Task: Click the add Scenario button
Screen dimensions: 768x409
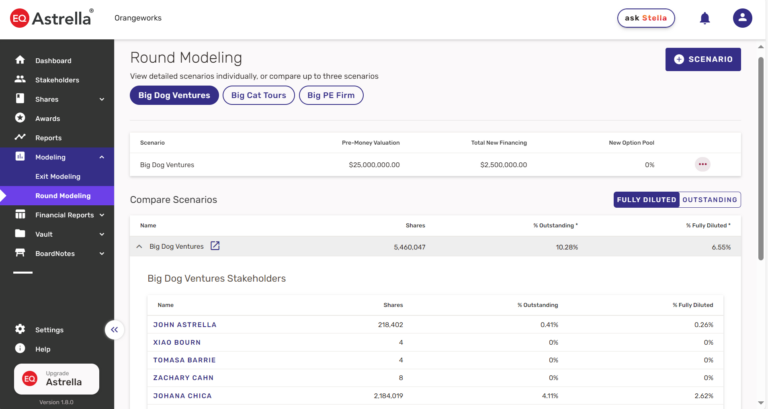Action: [703, 60]
